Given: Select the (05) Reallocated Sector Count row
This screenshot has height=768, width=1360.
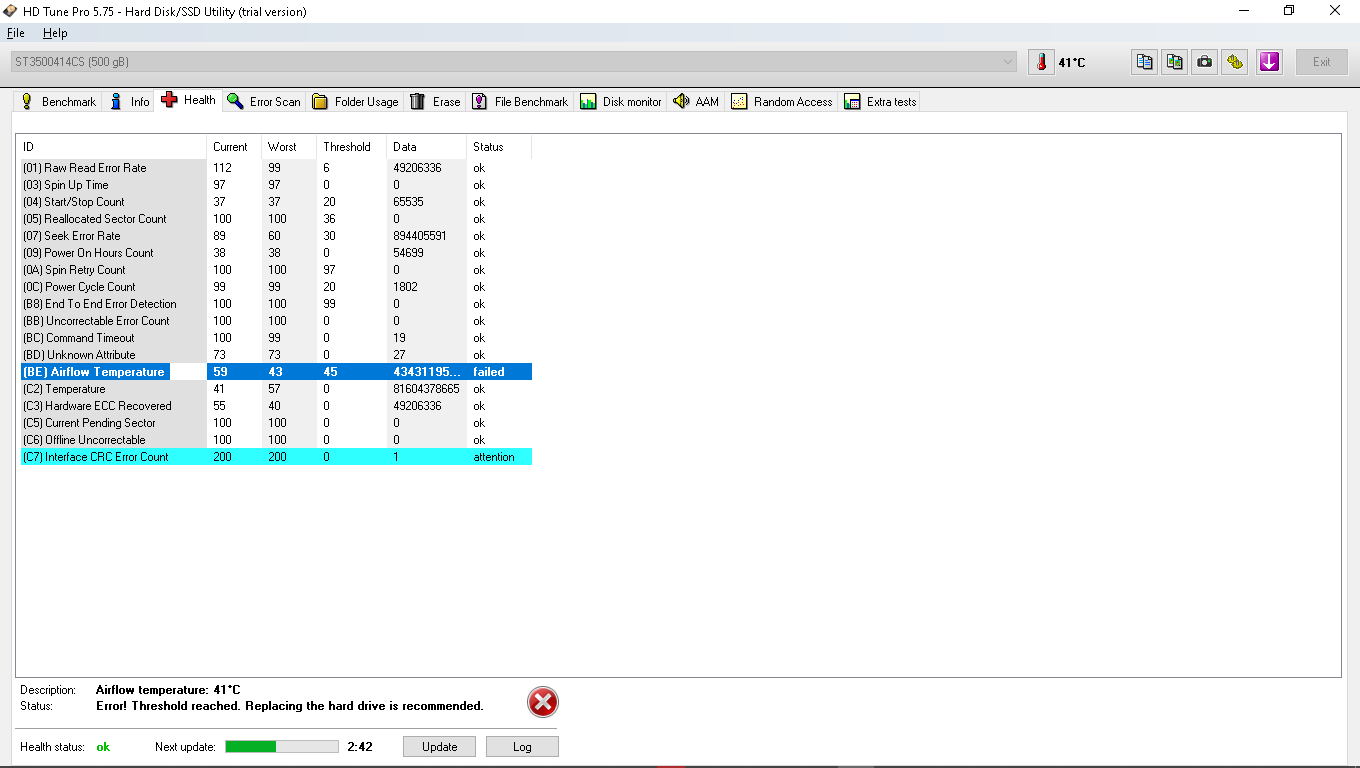Looking at the screenshot, I should [276, 219].
